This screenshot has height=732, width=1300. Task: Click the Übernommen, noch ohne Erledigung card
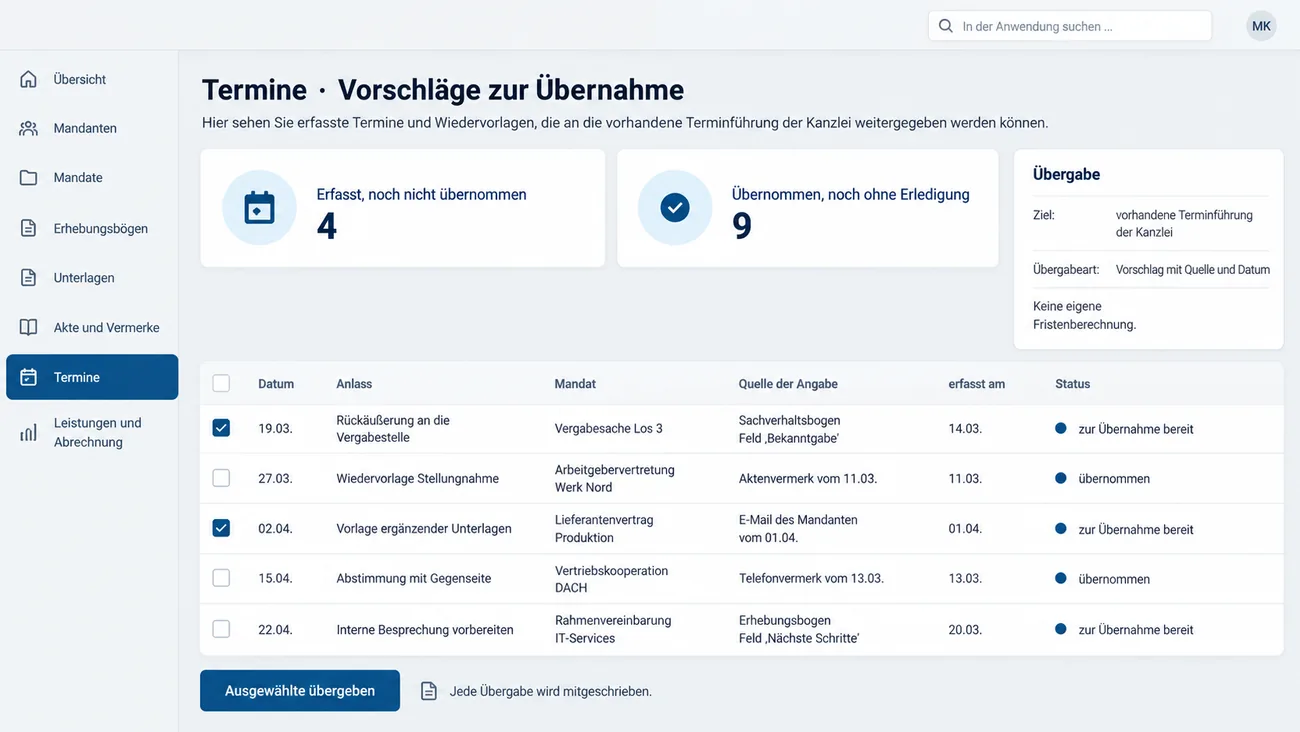click(808, 208)
